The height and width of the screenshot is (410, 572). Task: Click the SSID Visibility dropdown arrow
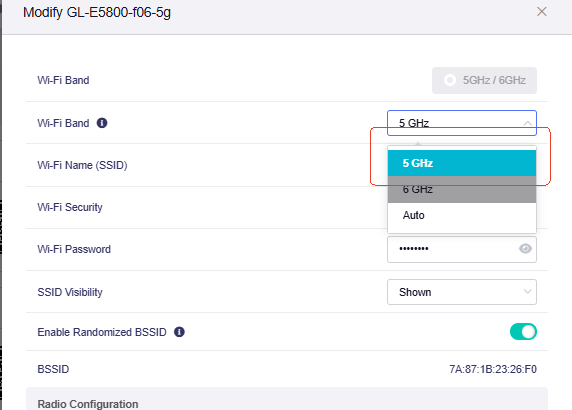(x=527, y=291)
